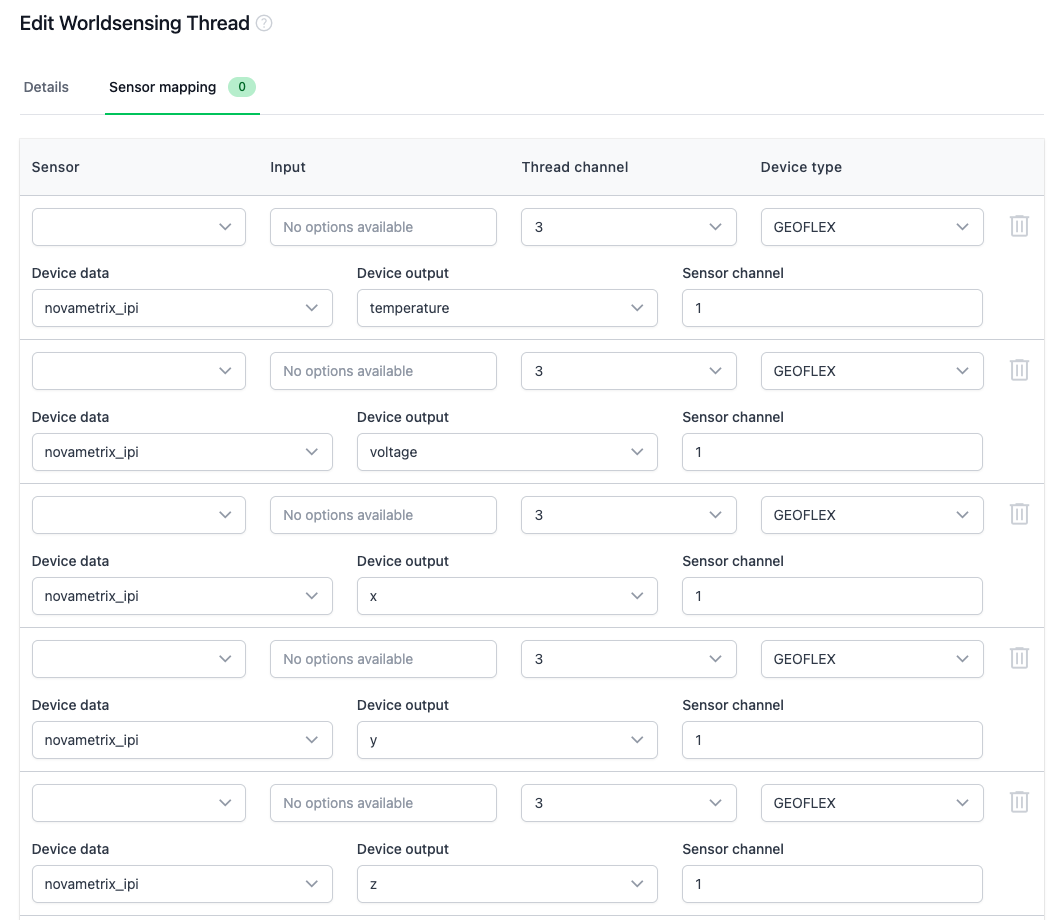Click the Sensor channel field in temperature row

(x=831, y=307)
